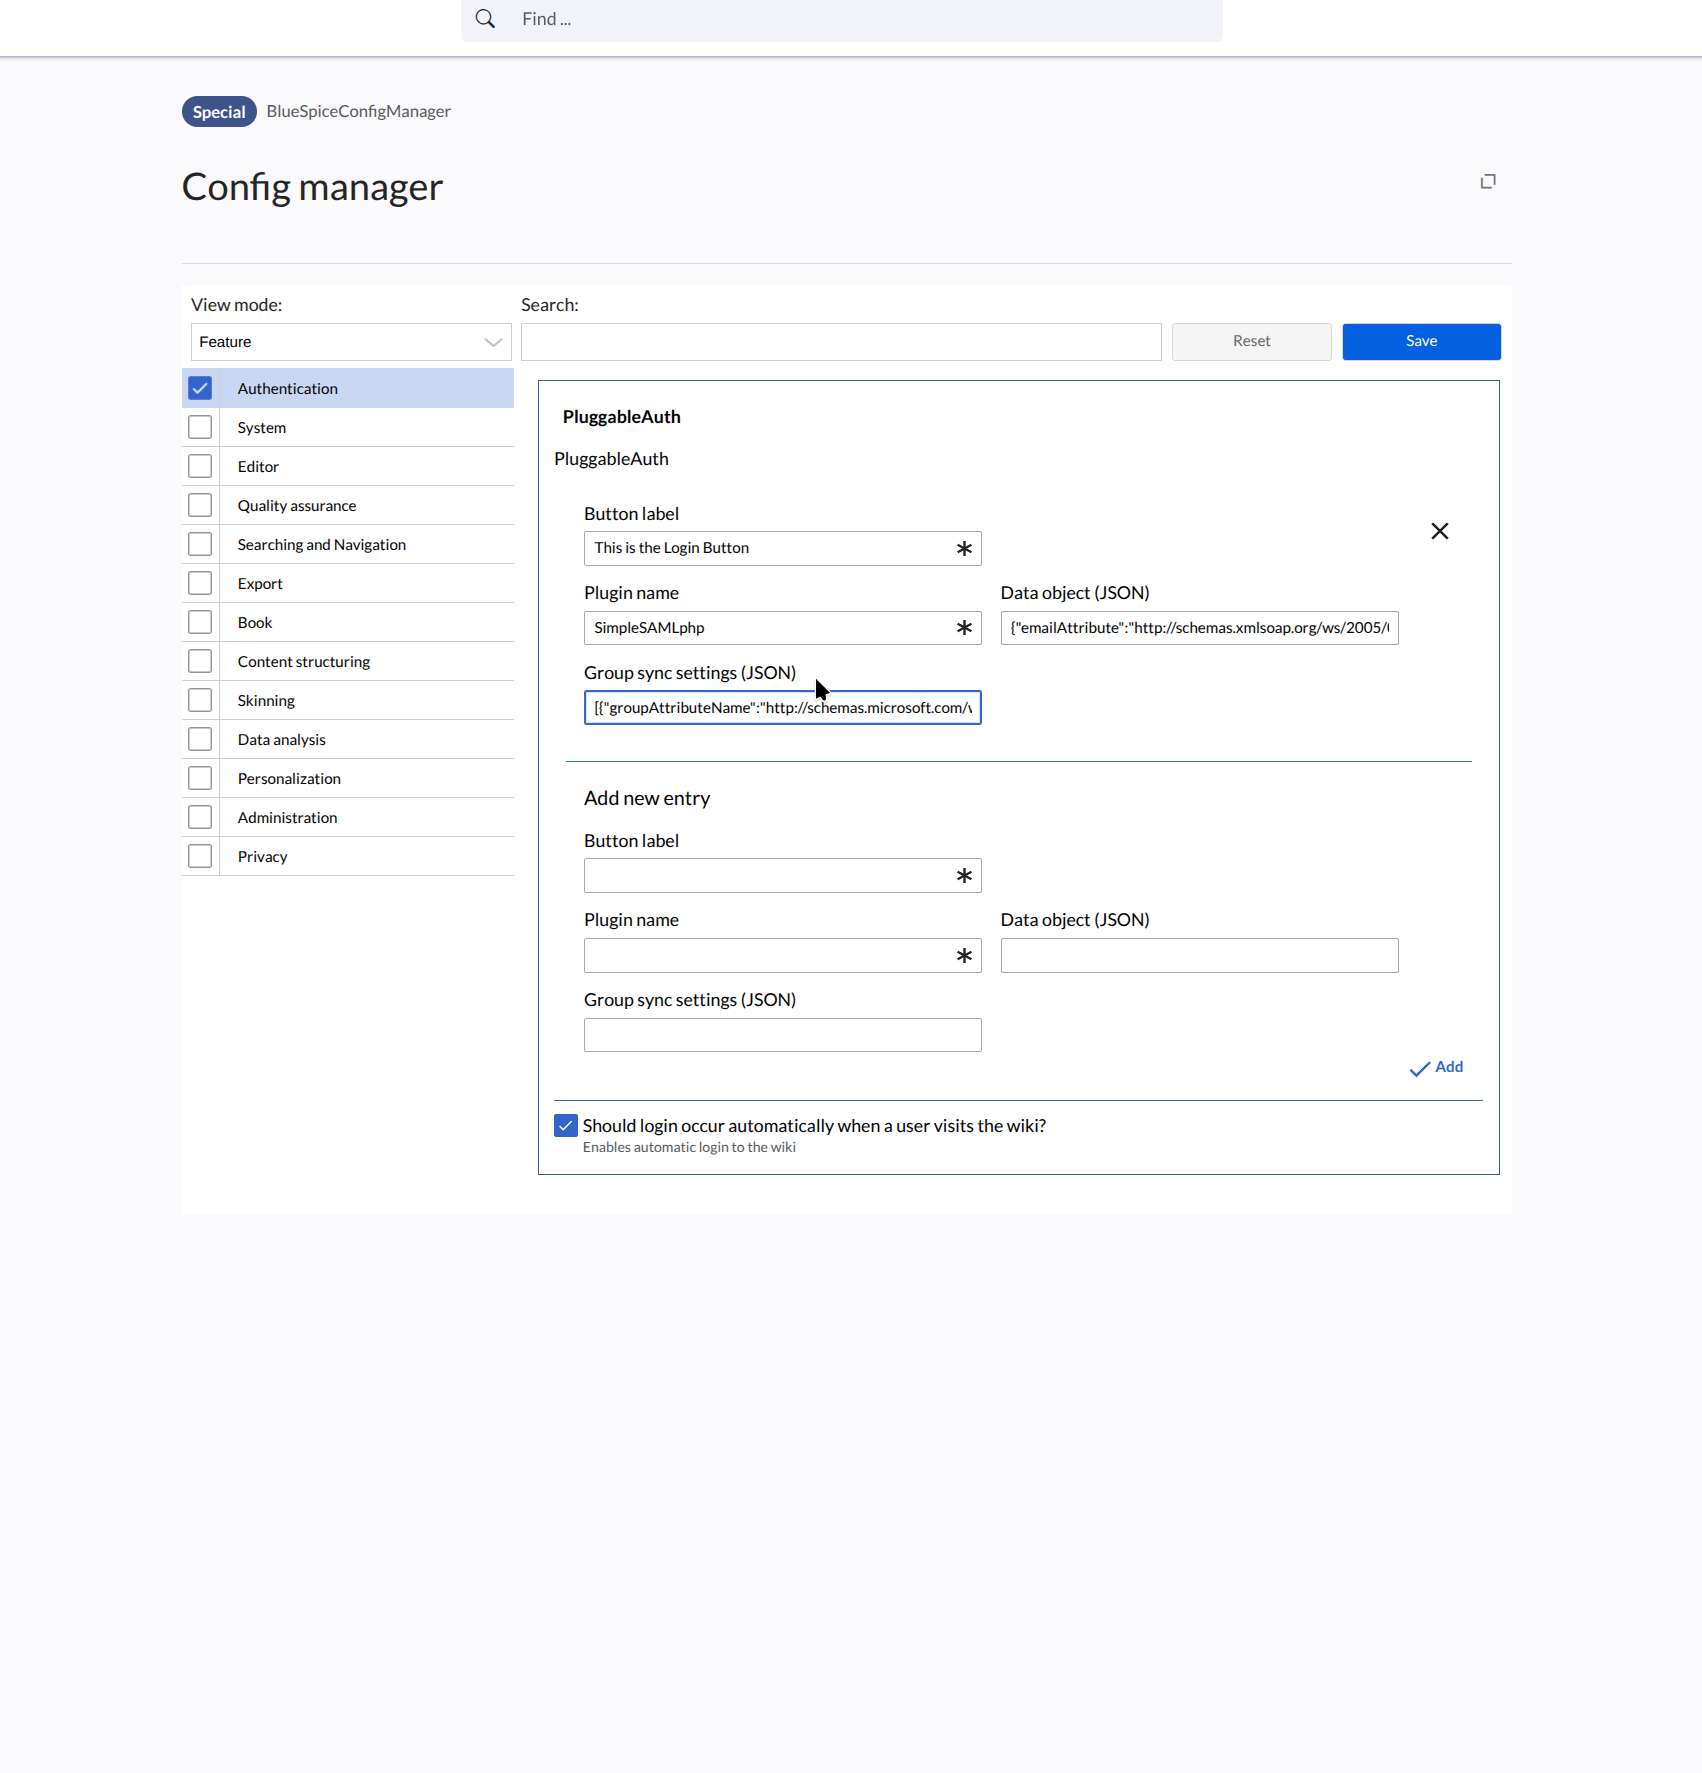Select the Privacy category
This screenshot has height=1773, width=1702.
(x=262, y=857)
